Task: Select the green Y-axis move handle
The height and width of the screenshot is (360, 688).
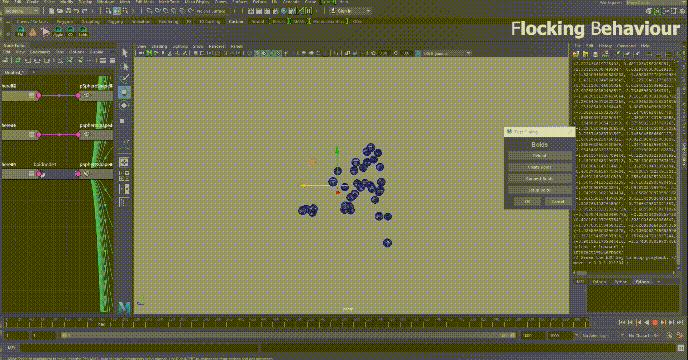Action: (337, 151)
